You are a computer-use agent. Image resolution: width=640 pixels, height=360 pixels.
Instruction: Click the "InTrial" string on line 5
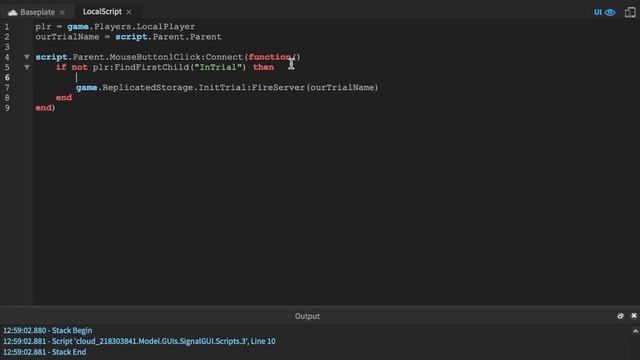[x=218, y=67]
